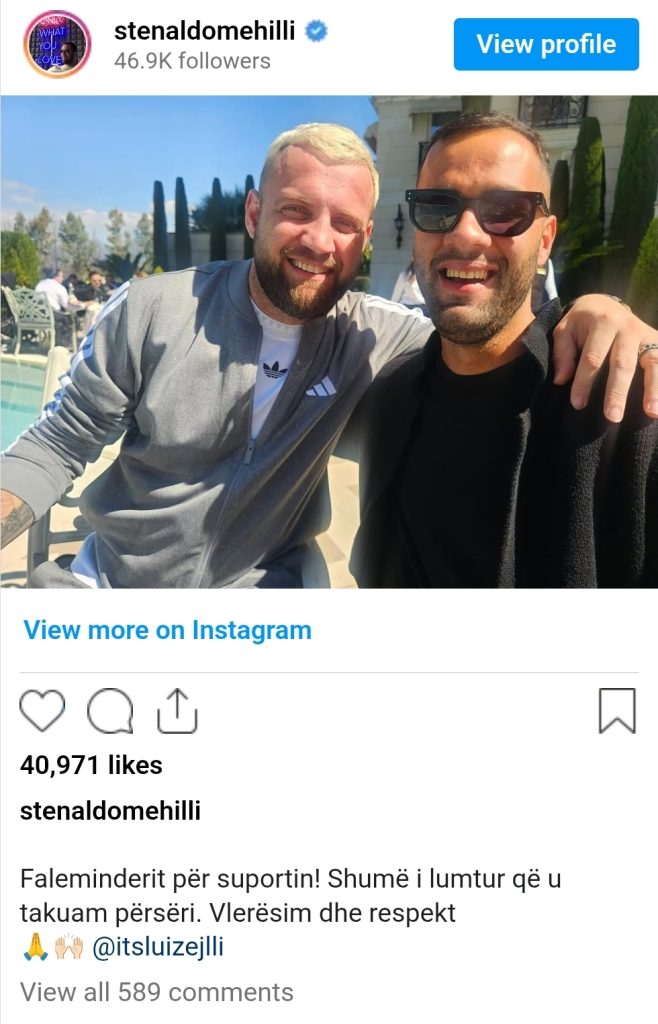658x1024 pixels.
Task: Open comments via the speech bubble icon
Action: pos(110,711)
